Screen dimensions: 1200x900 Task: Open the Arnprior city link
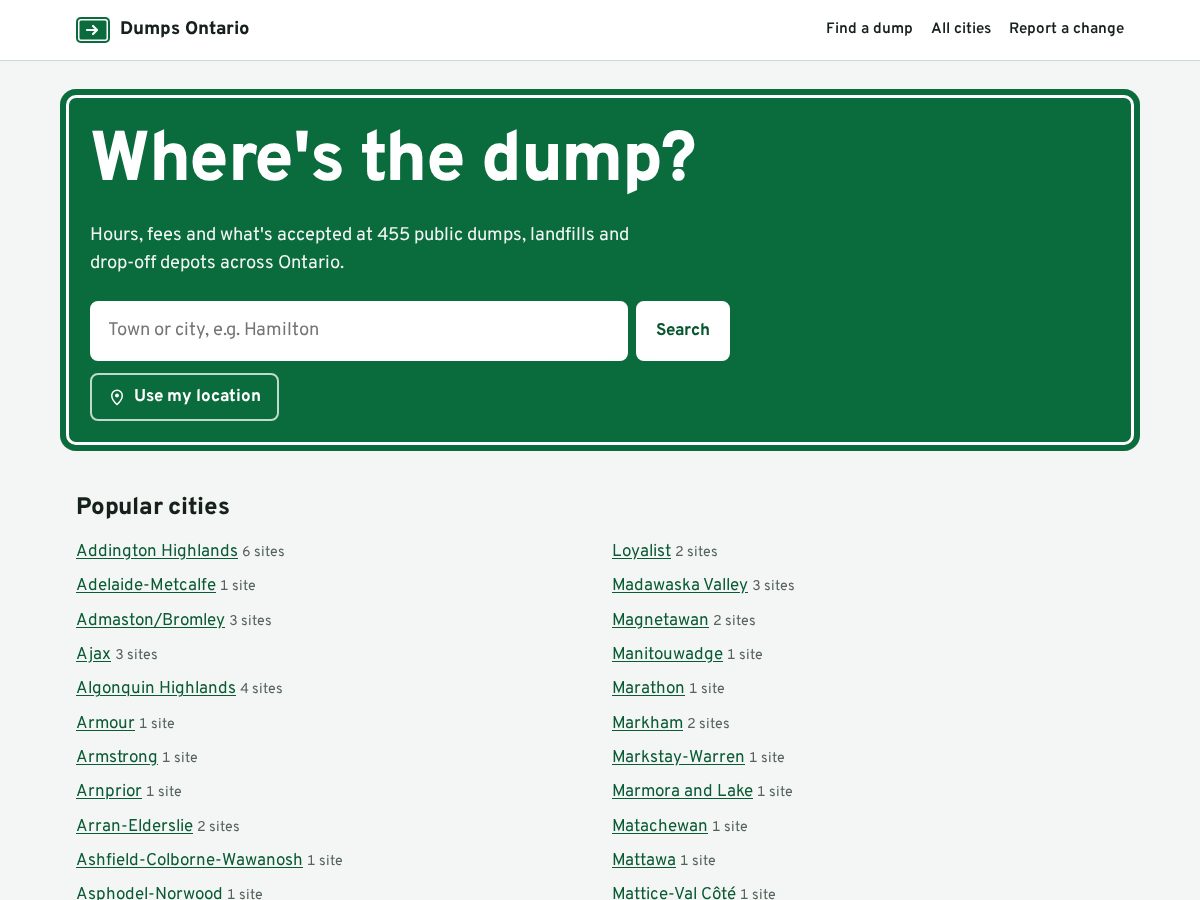(109, 791)
